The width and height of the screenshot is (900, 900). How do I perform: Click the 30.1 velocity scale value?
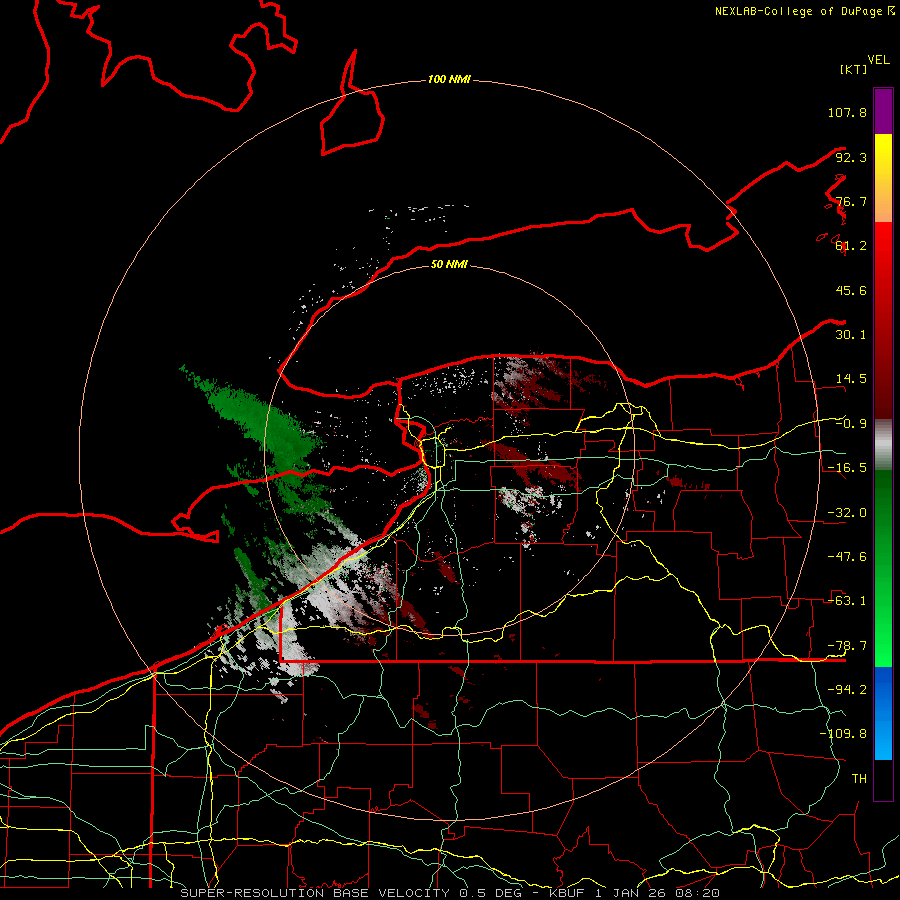pyautogui.click(x=851, y=335)
